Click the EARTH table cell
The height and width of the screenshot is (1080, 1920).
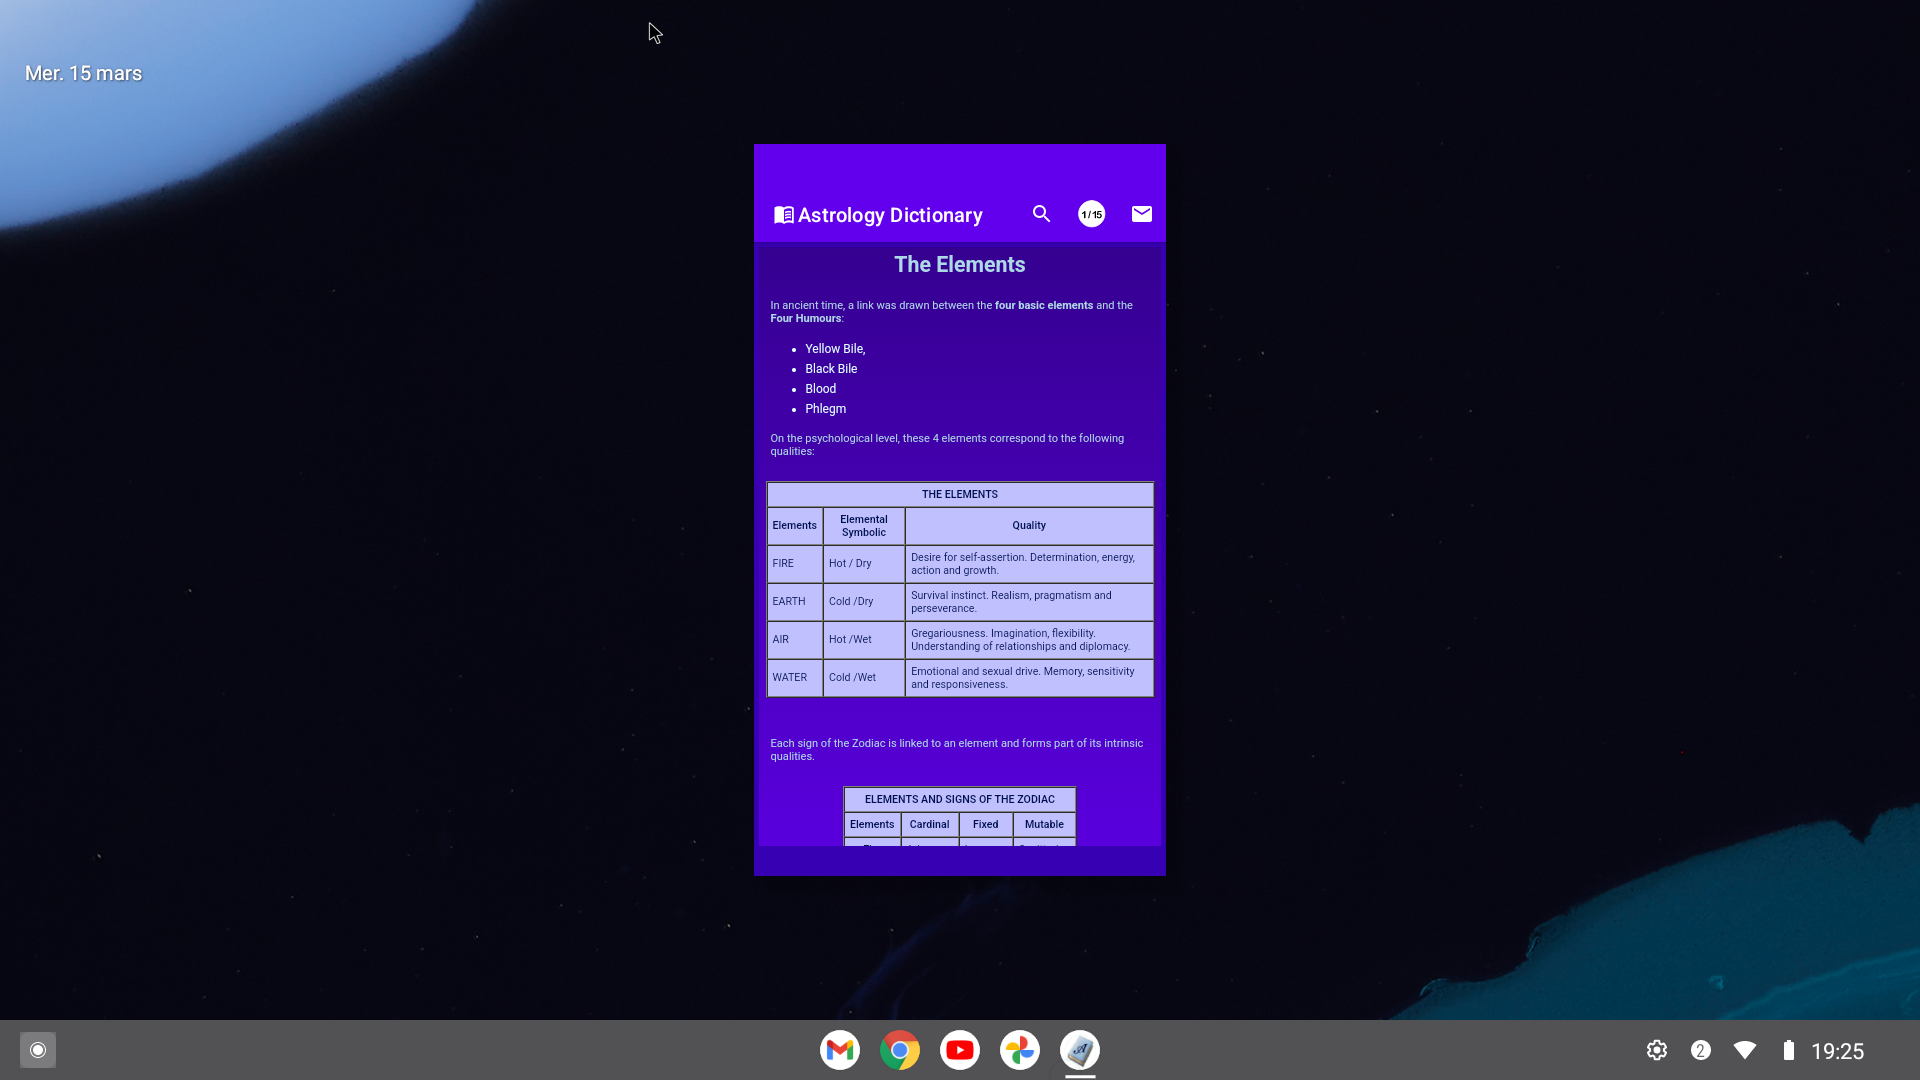point(795,602)
